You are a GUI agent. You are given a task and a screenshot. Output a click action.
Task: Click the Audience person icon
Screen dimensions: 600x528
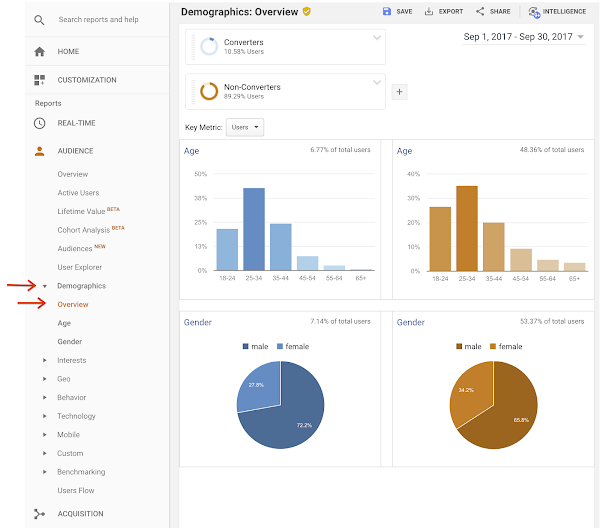[39, 151]
